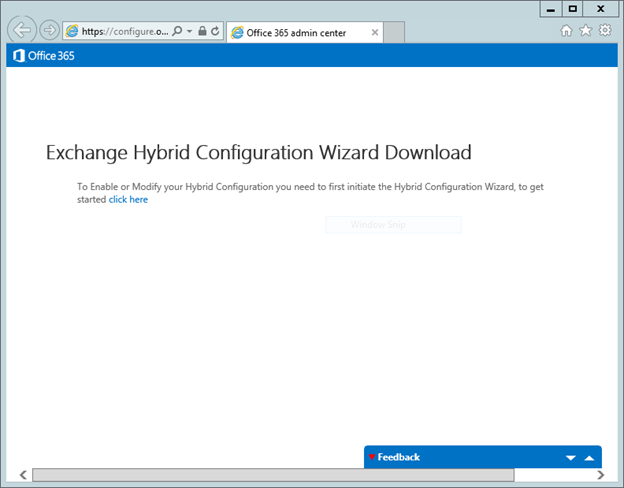Close the Office 365 admin center tab

point(374,33)
